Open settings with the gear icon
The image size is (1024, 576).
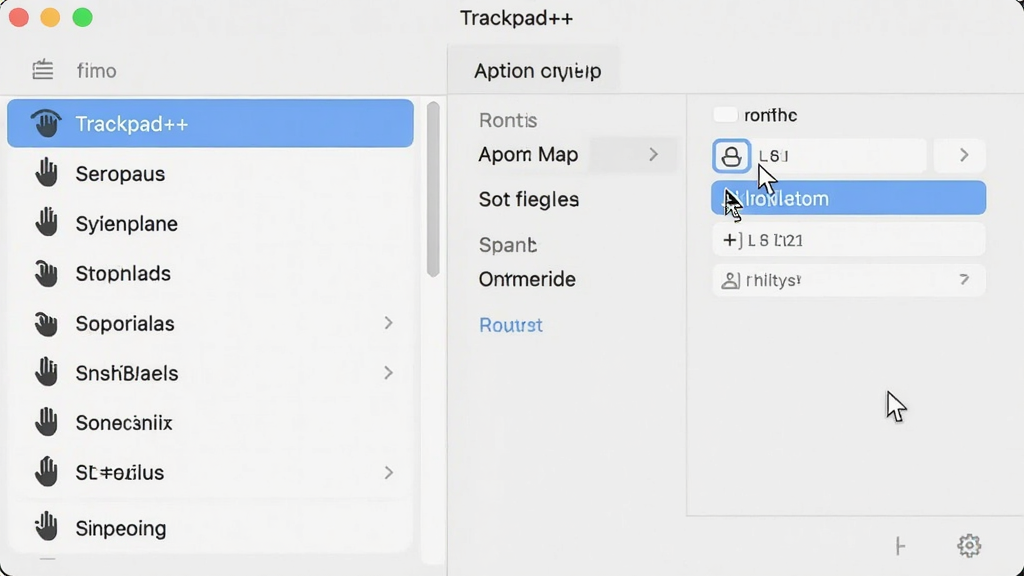point(969,545)
